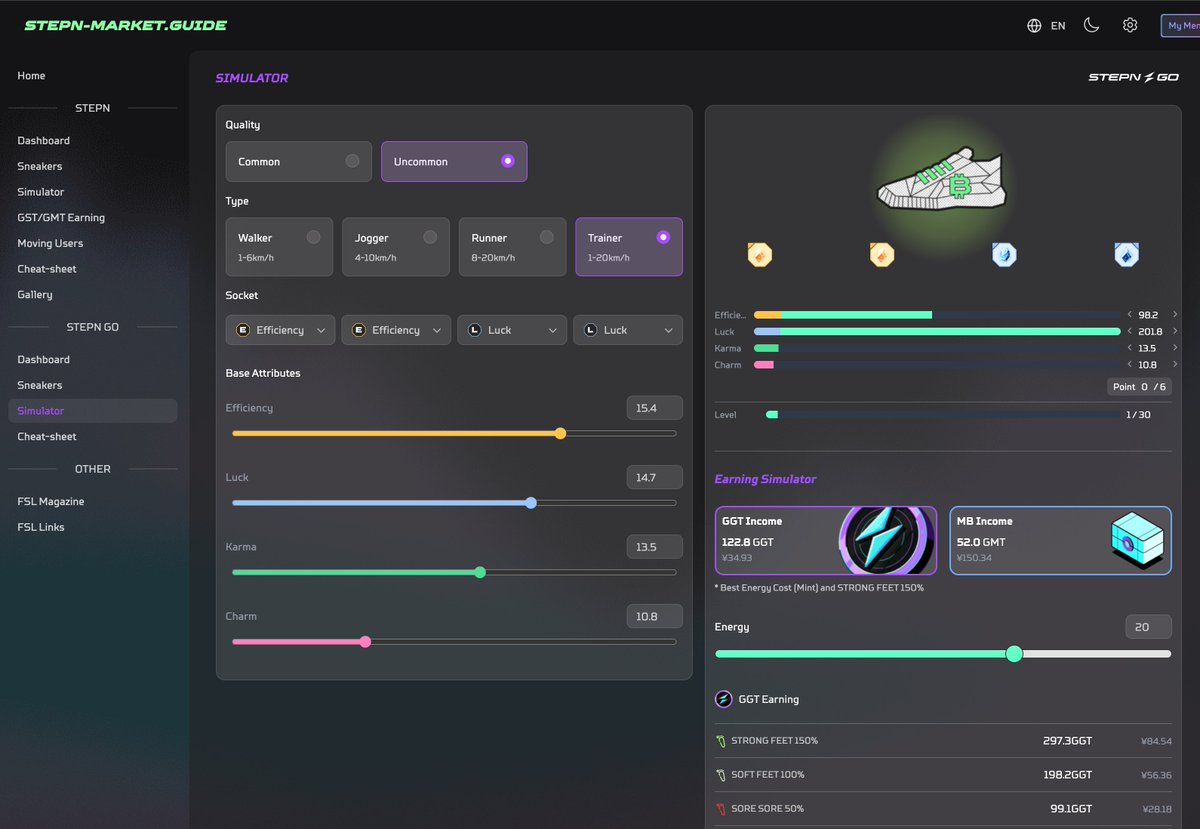Open FSL Magazine link
1200x829 pixels.
[51, 502]
